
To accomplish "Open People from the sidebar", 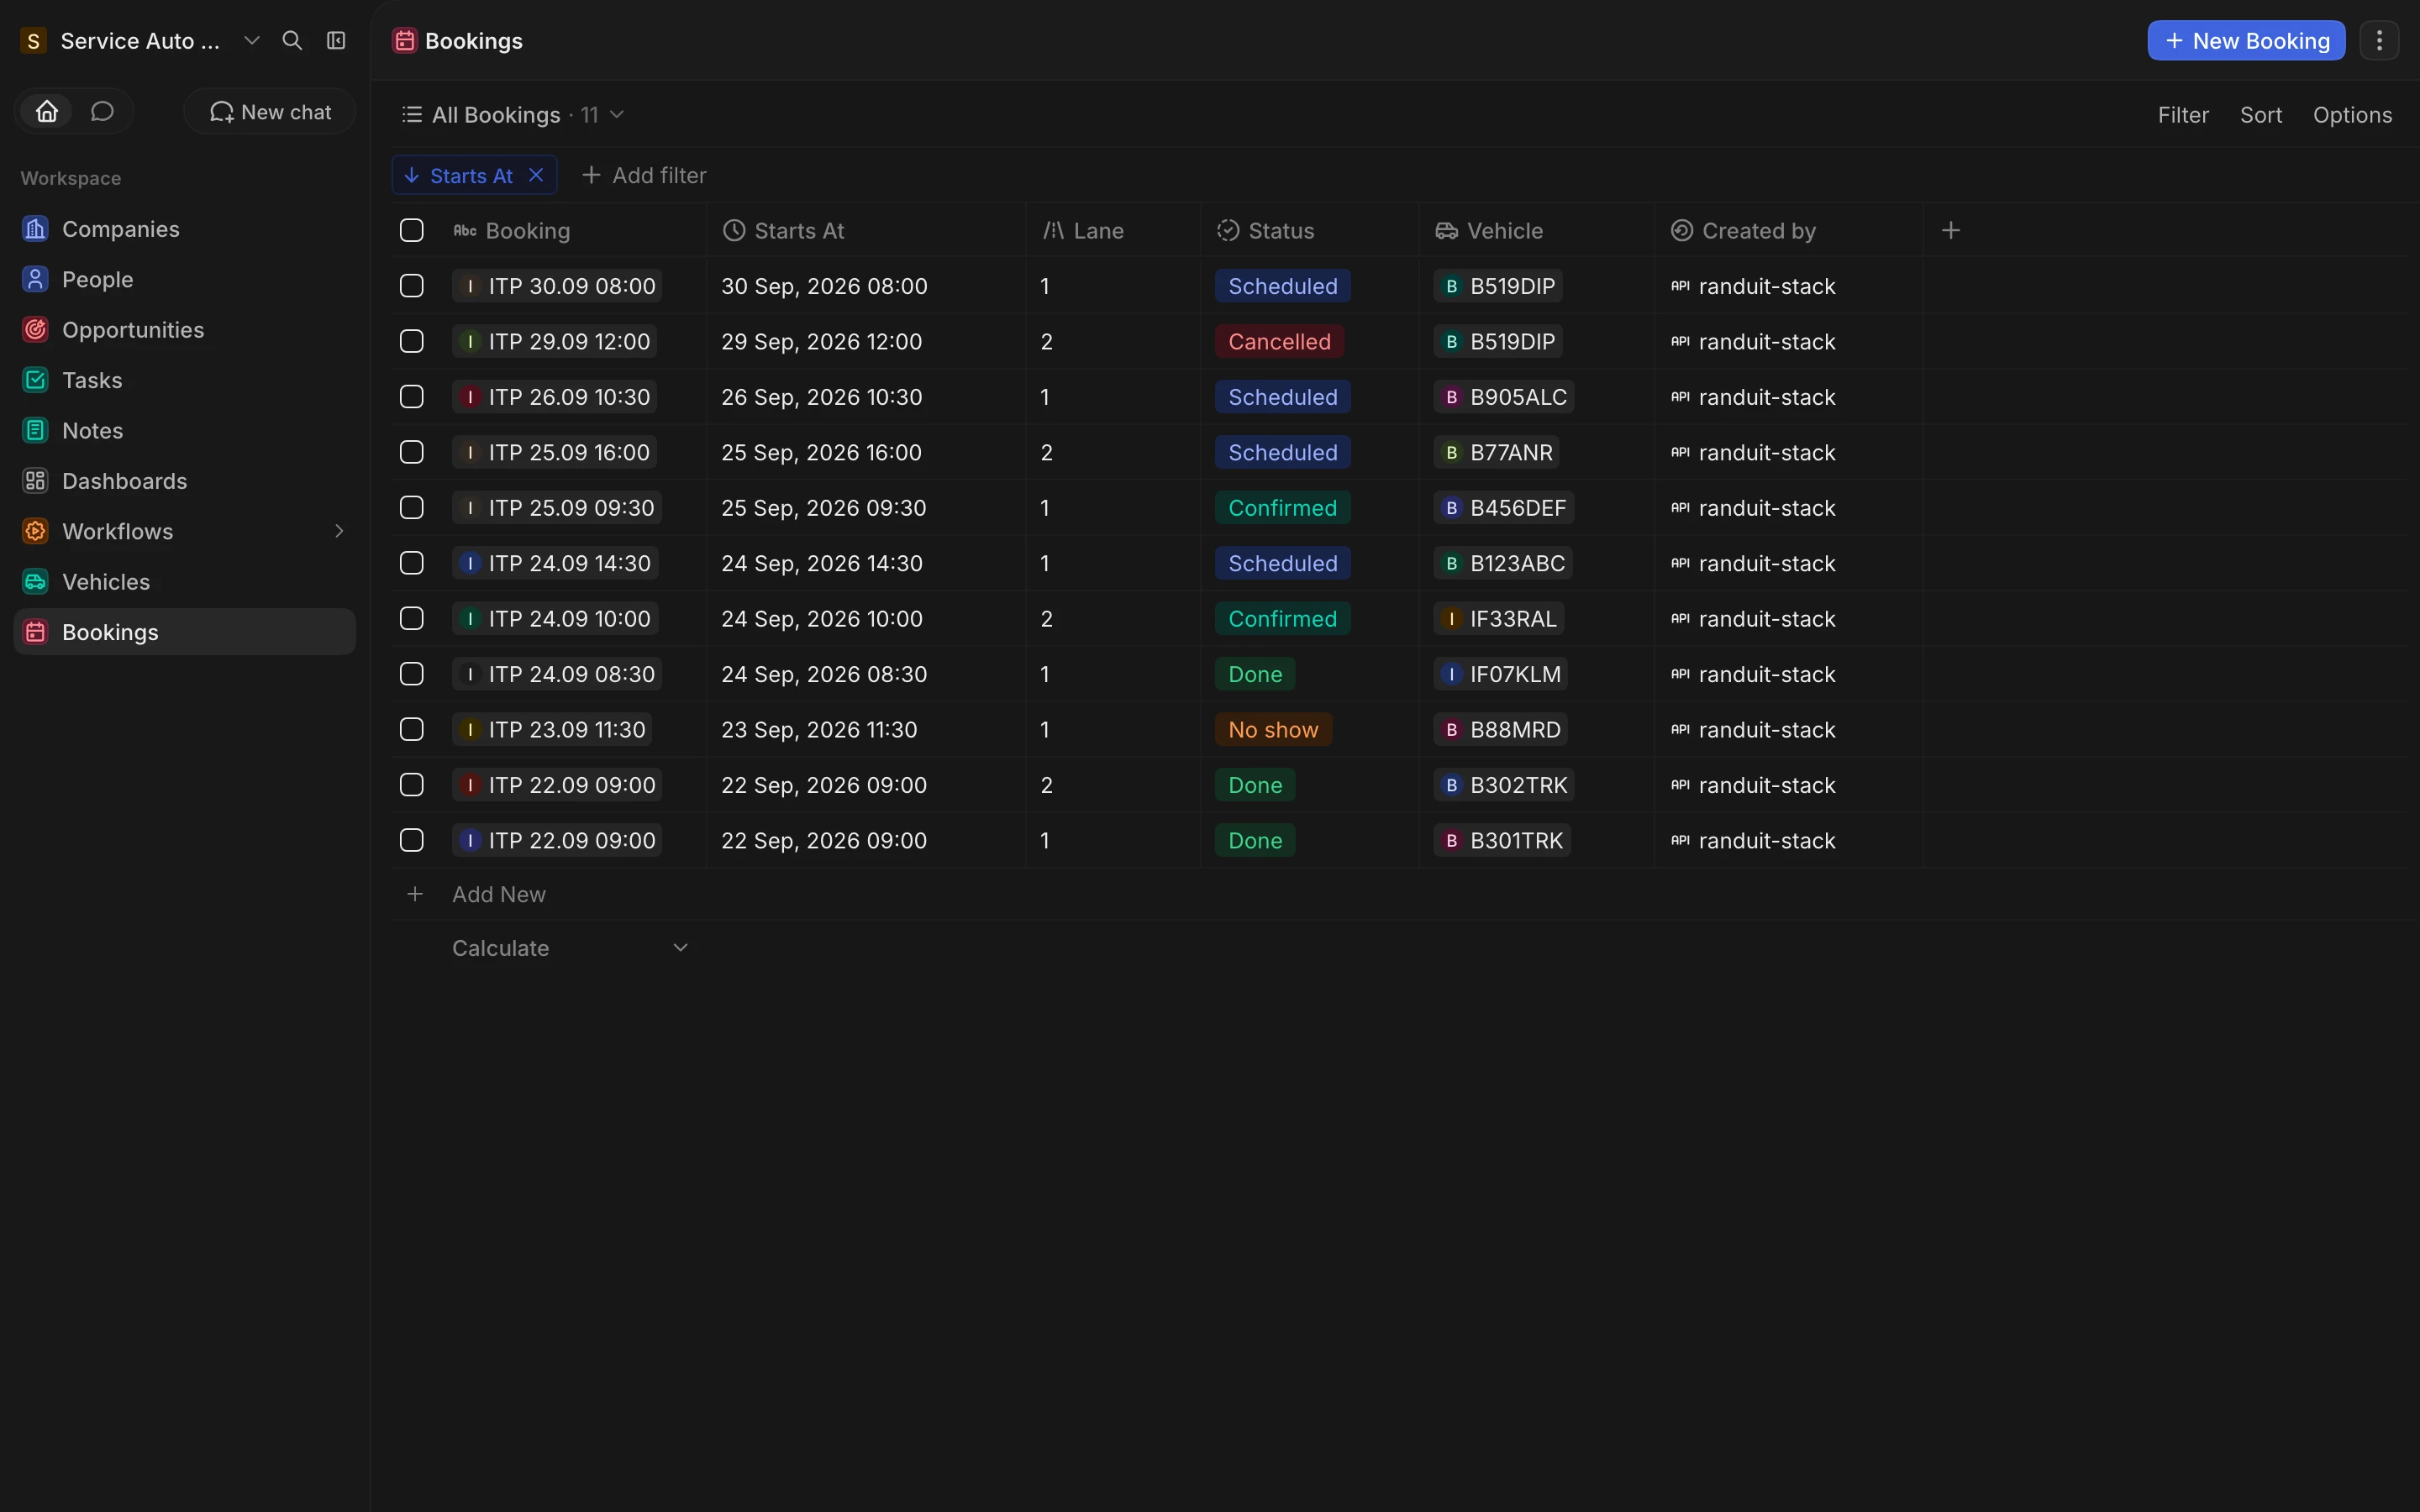I will 185,279.
